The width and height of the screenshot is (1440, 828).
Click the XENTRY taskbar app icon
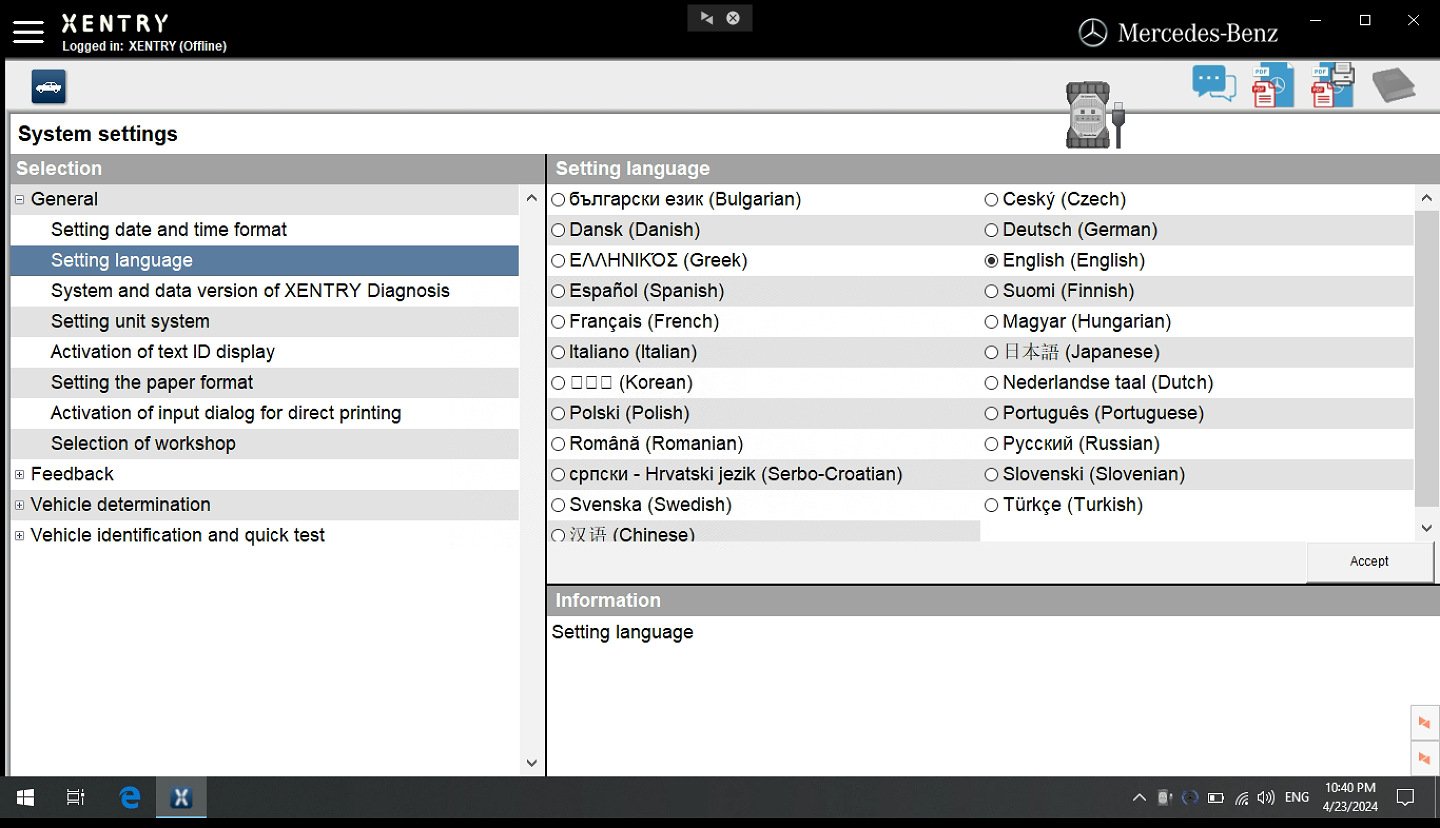coord(181,797)
